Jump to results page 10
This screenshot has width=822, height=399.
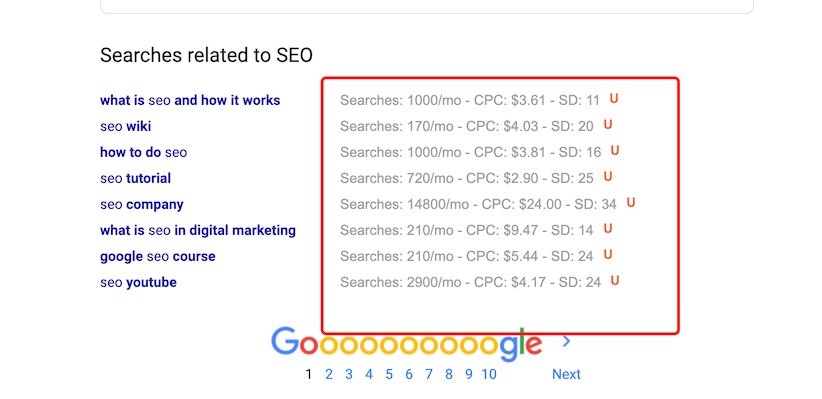click(x=489, y=374)
